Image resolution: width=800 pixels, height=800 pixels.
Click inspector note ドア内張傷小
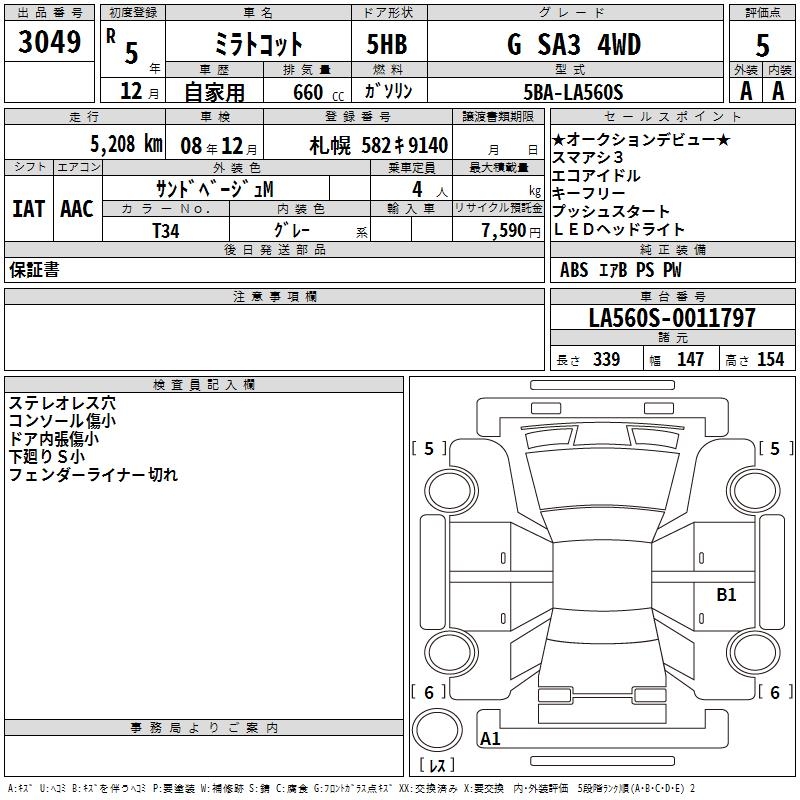point(54,438)
